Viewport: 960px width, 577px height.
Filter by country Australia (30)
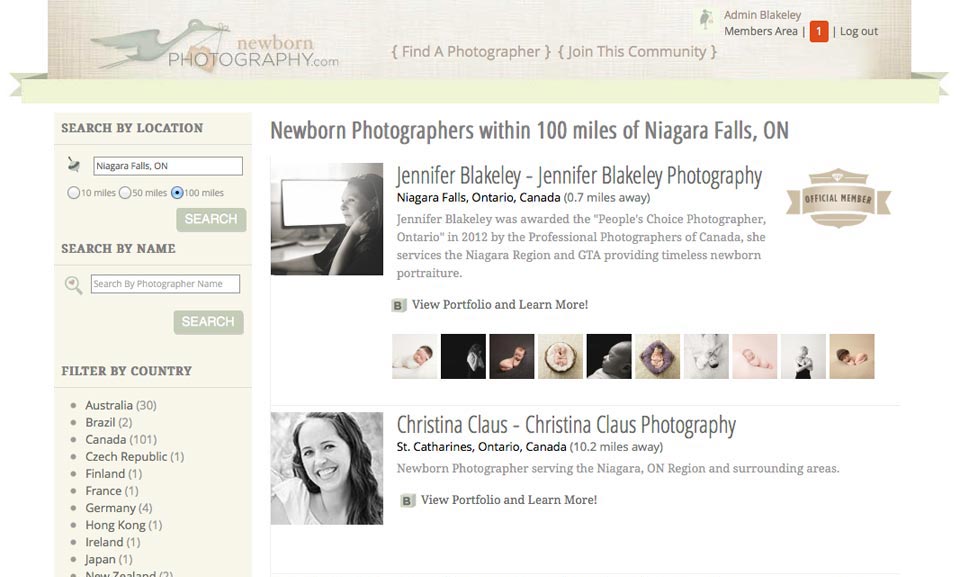(121, 405)
